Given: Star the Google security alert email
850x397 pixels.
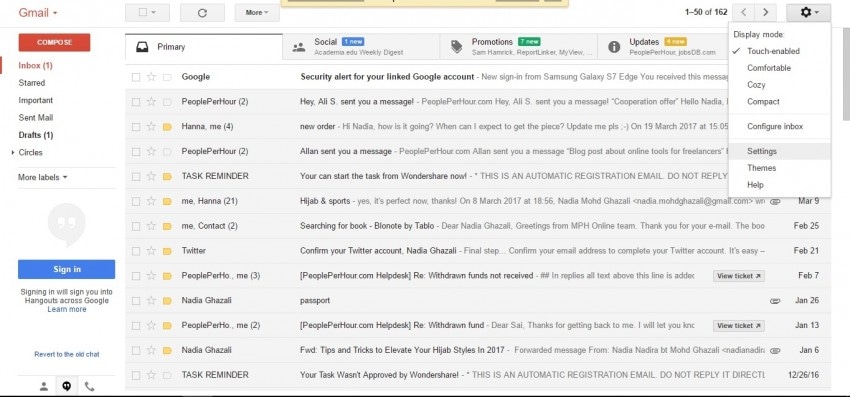Looking at the screenshot, I should 151,77.
